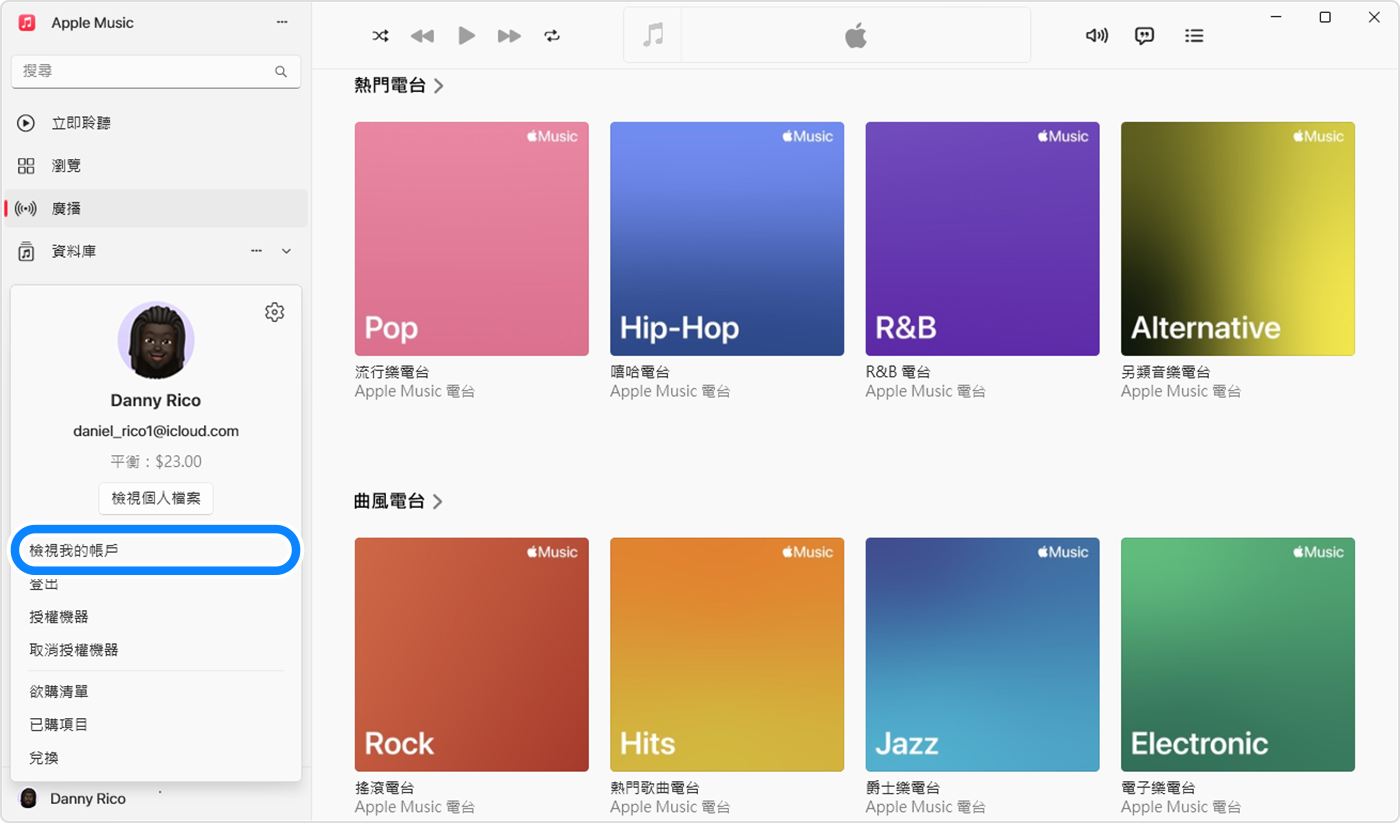Click 熱門歌曲電台 title link

(x=655, y=788)
